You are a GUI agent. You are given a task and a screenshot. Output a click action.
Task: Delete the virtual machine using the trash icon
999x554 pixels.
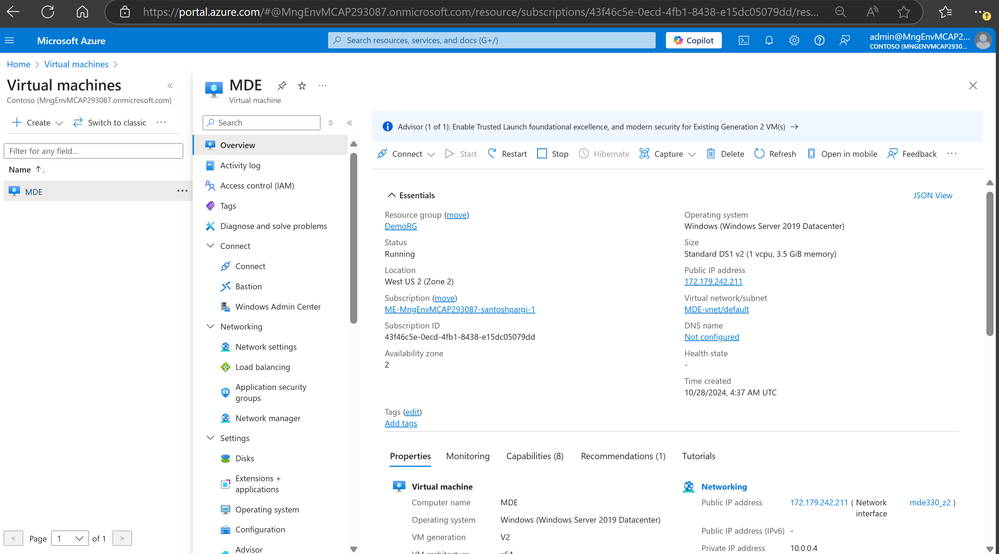(x=725, y=154)
